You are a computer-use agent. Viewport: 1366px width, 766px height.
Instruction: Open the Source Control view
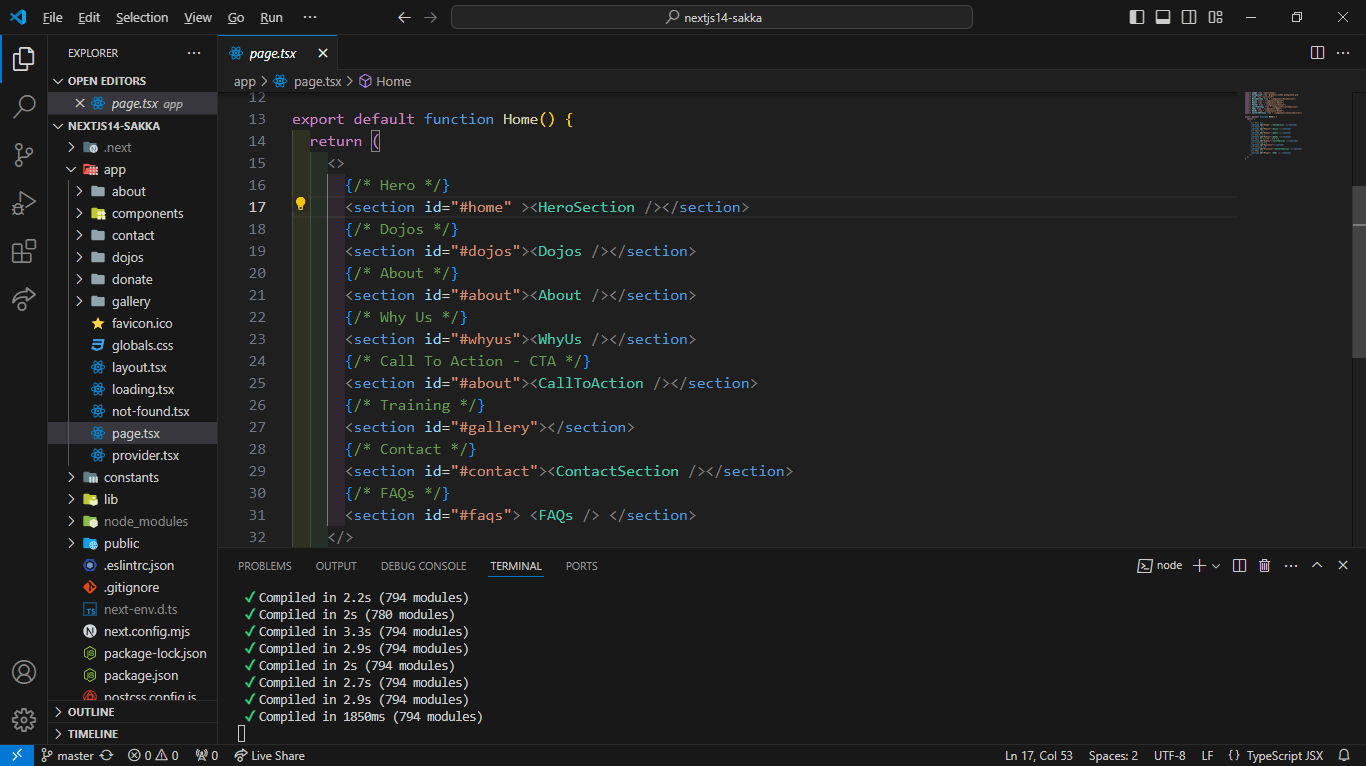(x=24, y=155)
